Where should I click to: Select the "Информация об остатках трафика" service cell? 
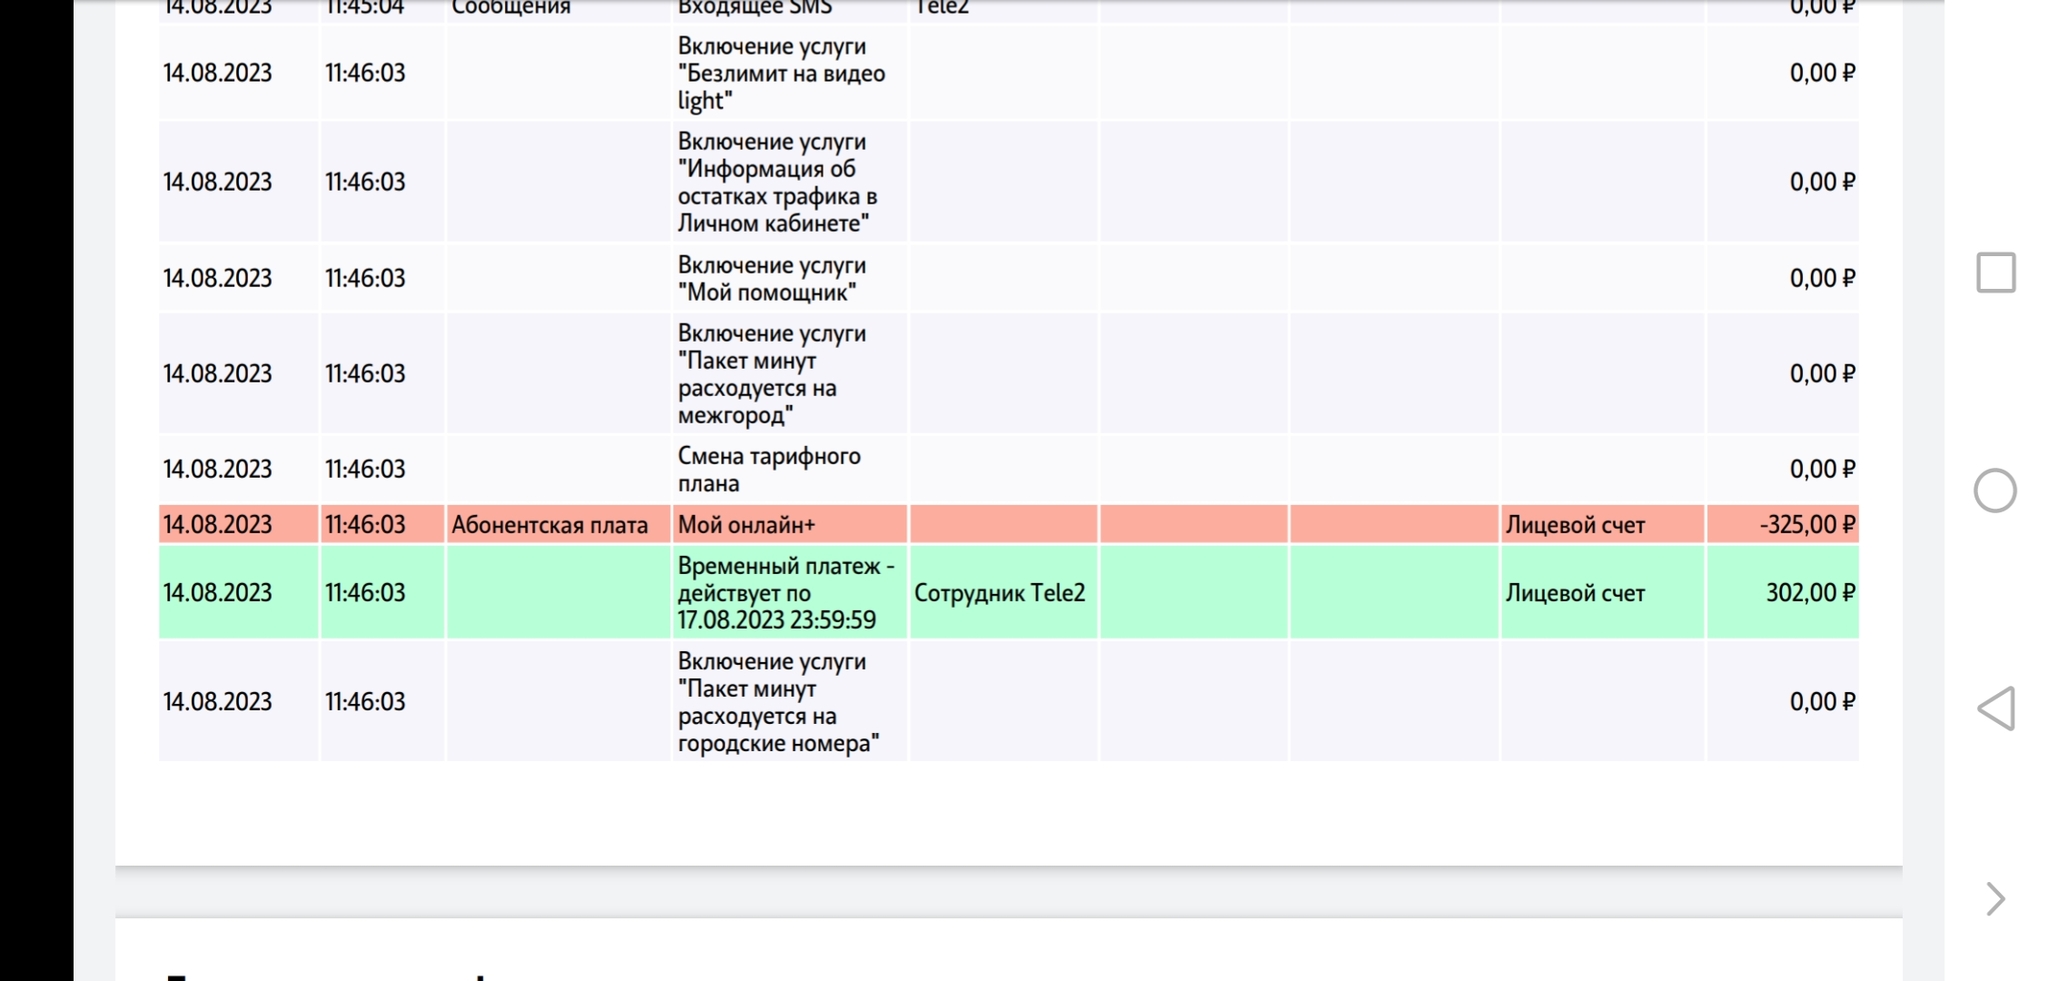tap(790, 182)
